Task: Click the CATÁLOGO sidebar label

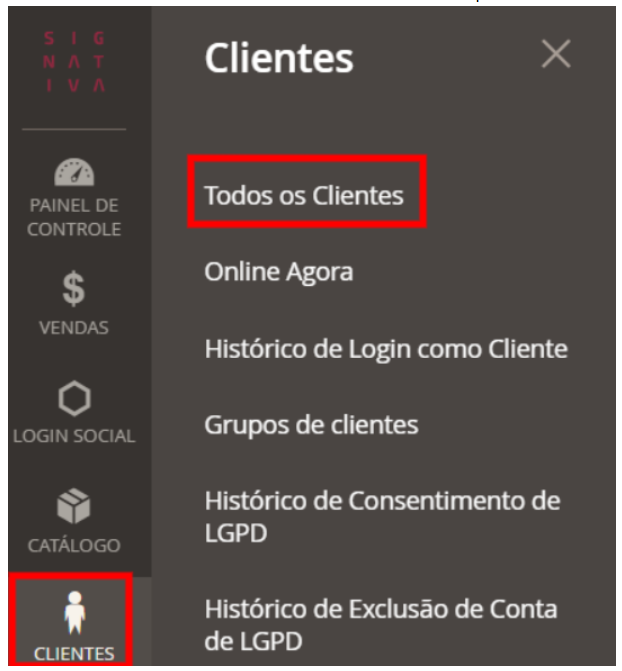Action: 74,545
